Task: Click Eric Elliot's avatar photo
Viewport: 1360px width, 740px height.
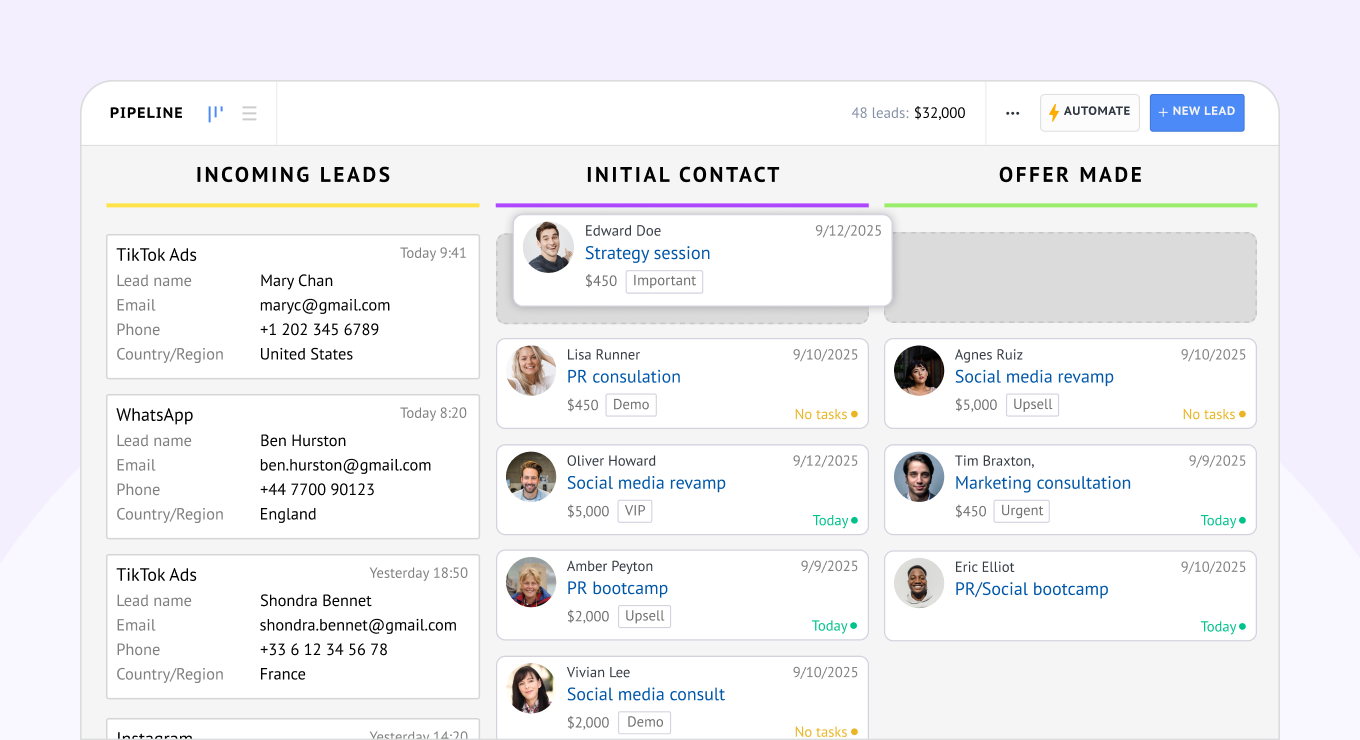Action: click(x=919, y=583)
